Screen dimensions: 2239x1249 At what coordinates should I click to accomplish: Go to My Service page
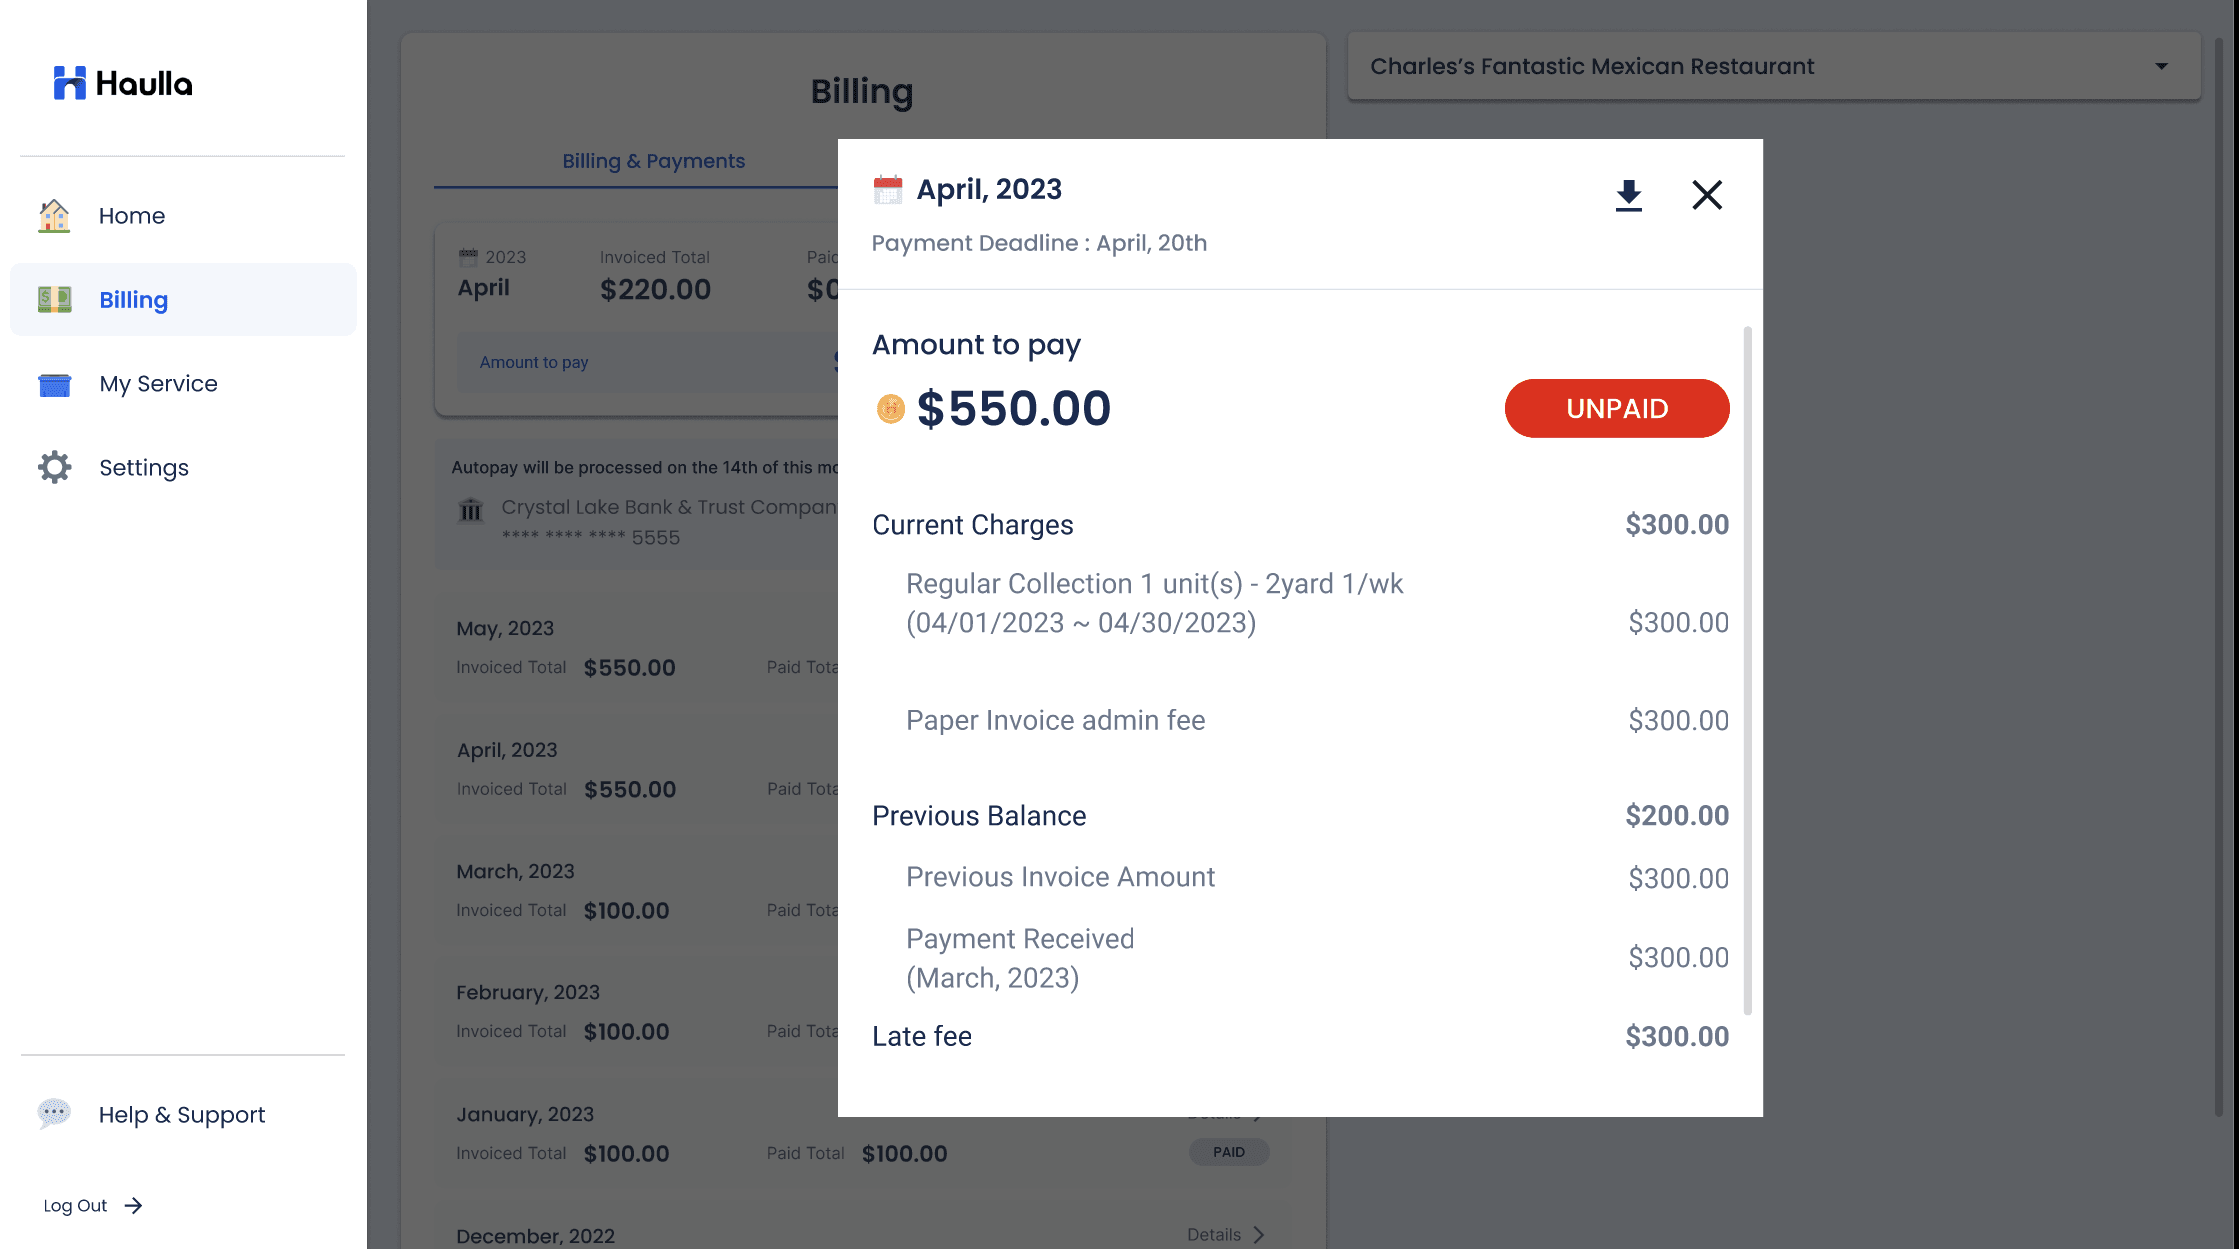158,384
